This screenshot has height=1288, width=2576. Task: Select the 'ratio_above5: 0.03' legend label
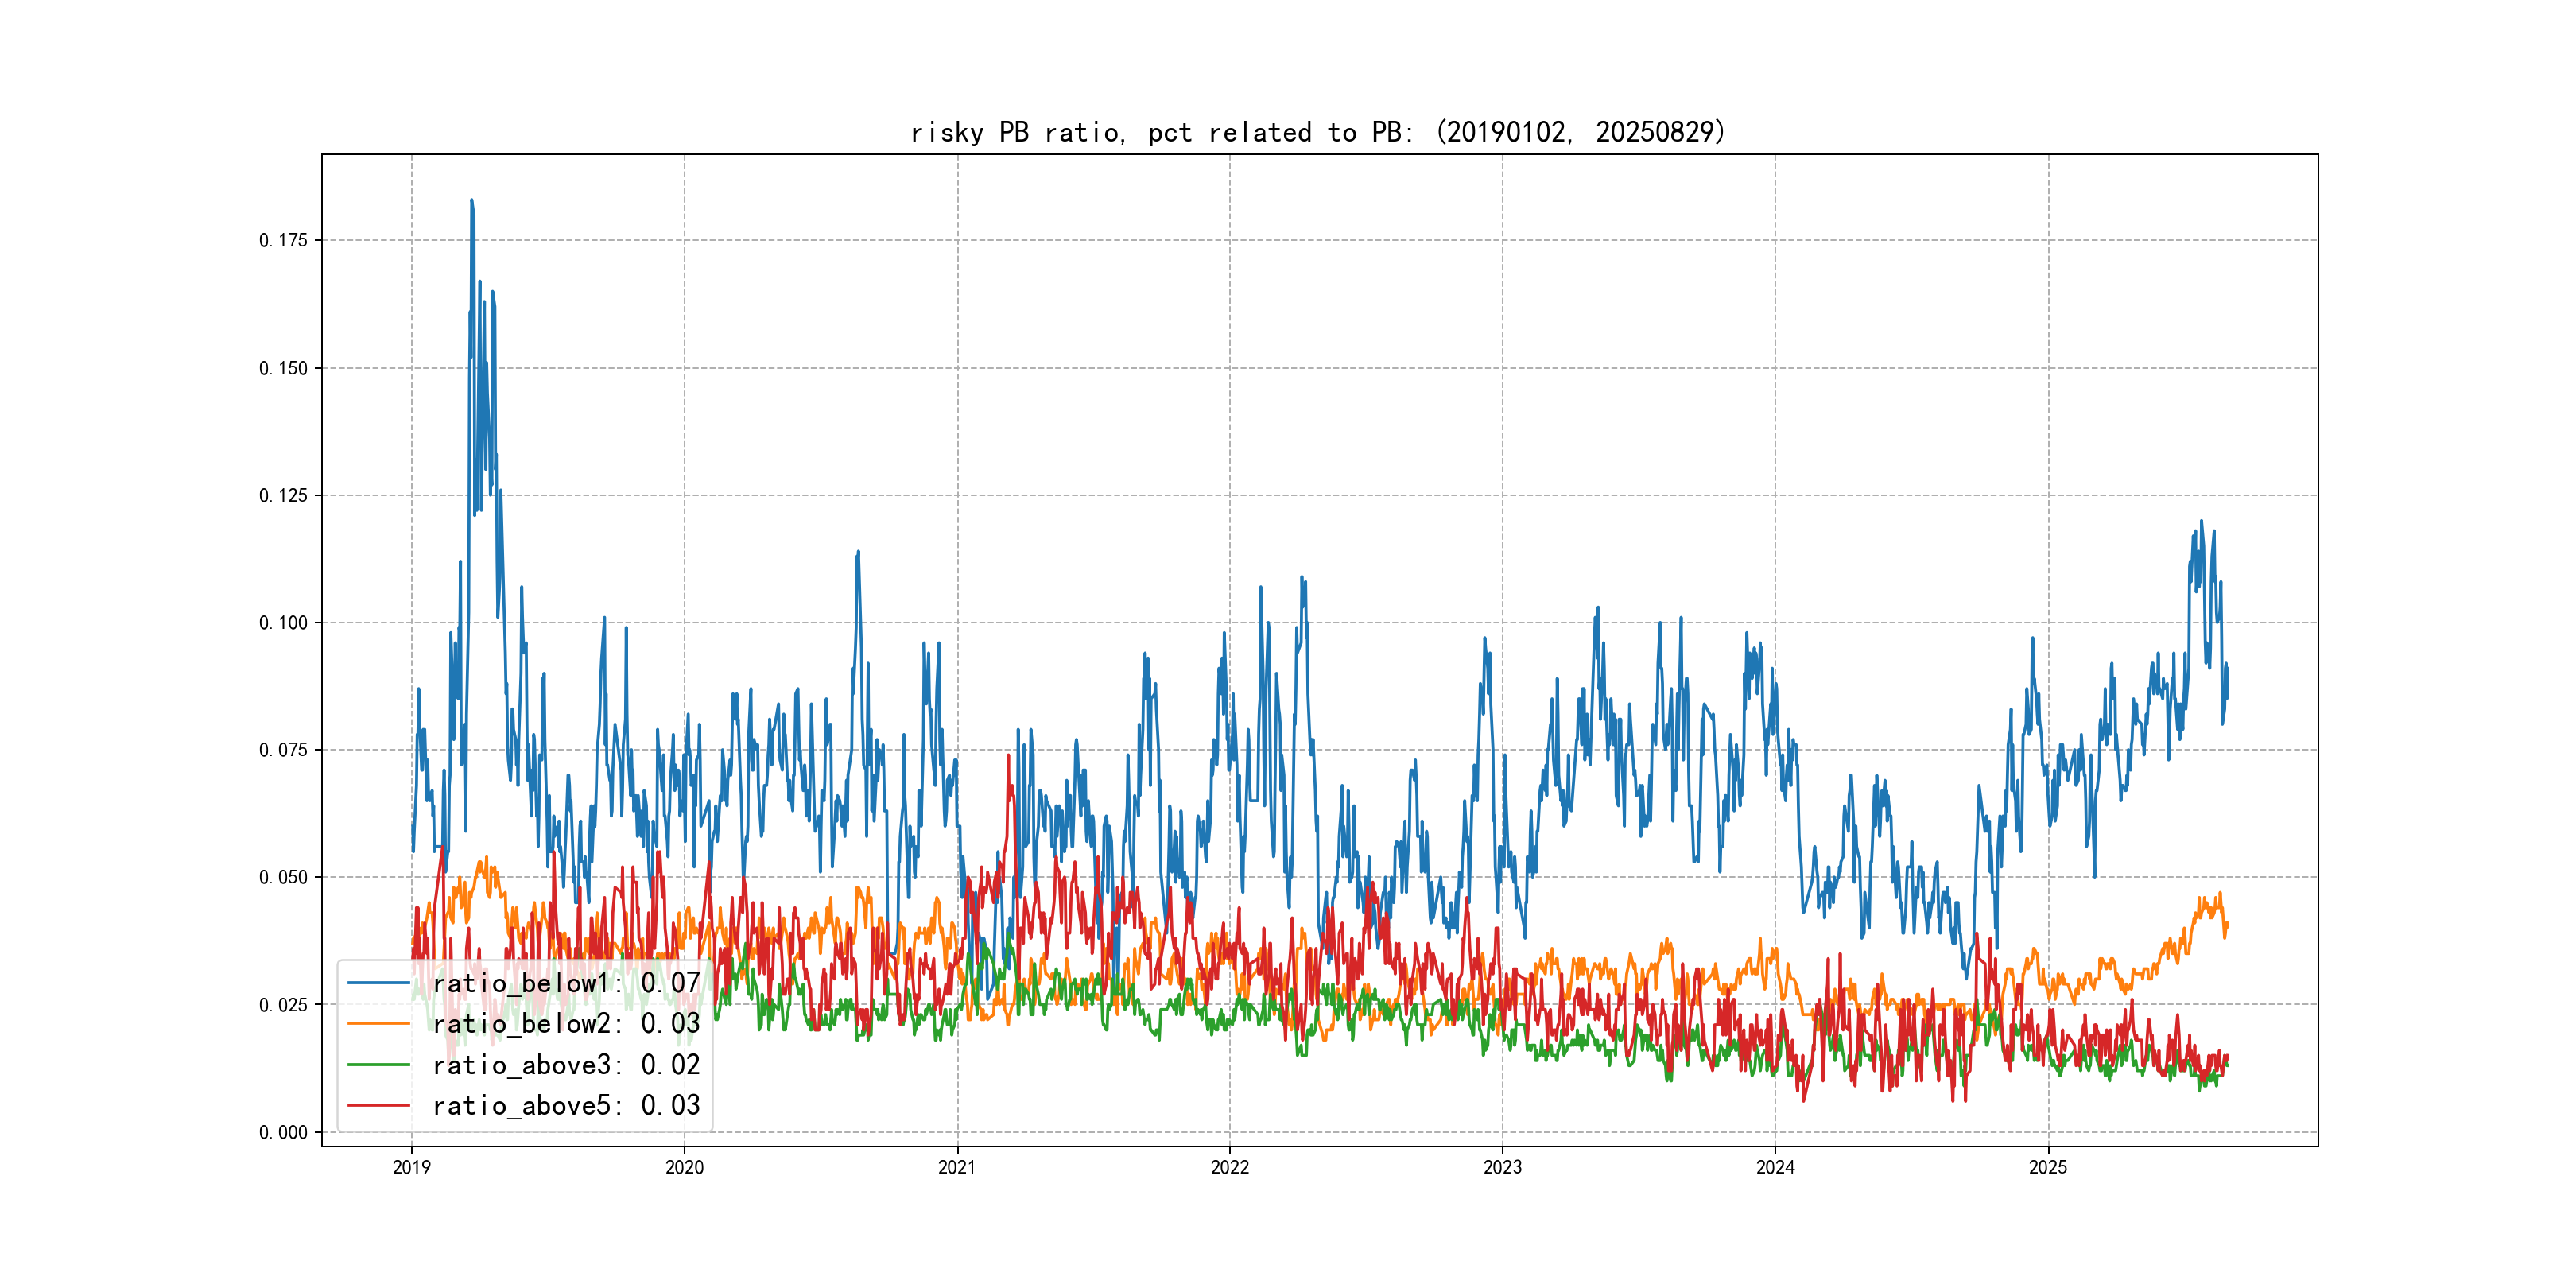click(566, 1106)
